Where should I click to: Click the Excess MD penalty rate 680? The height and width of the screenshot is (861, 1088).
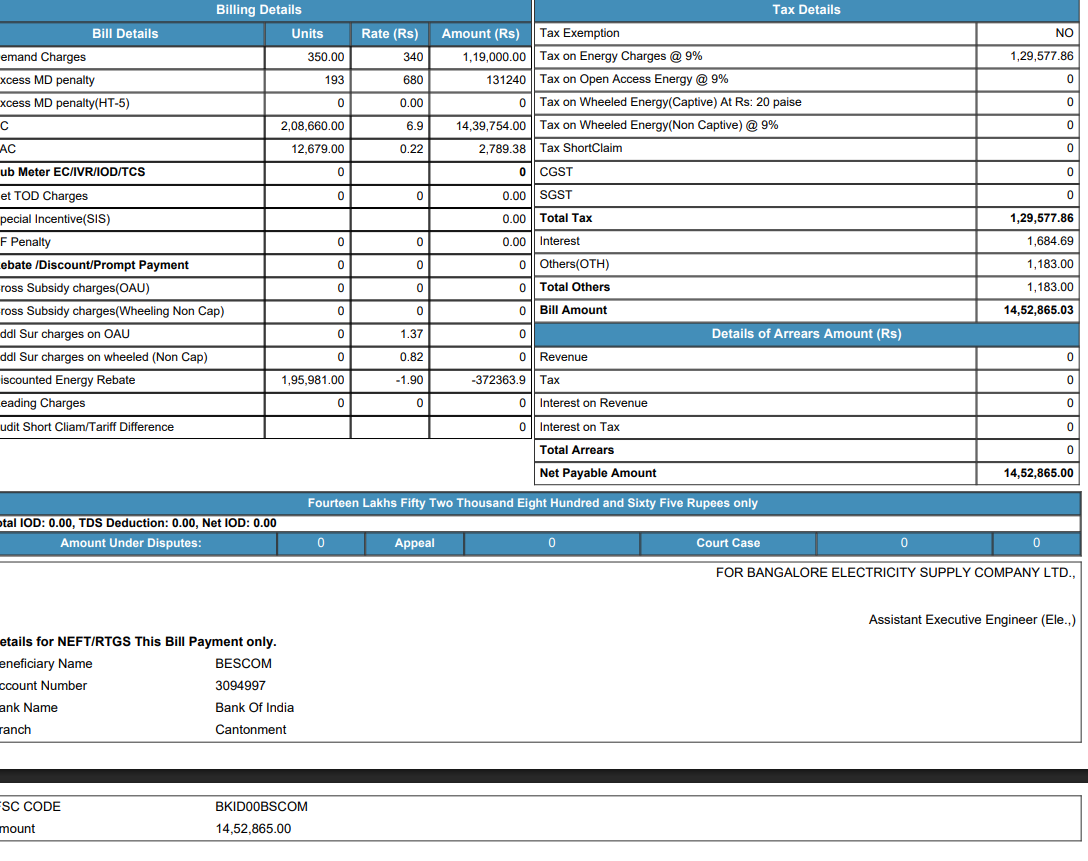[x=413, y=80]
